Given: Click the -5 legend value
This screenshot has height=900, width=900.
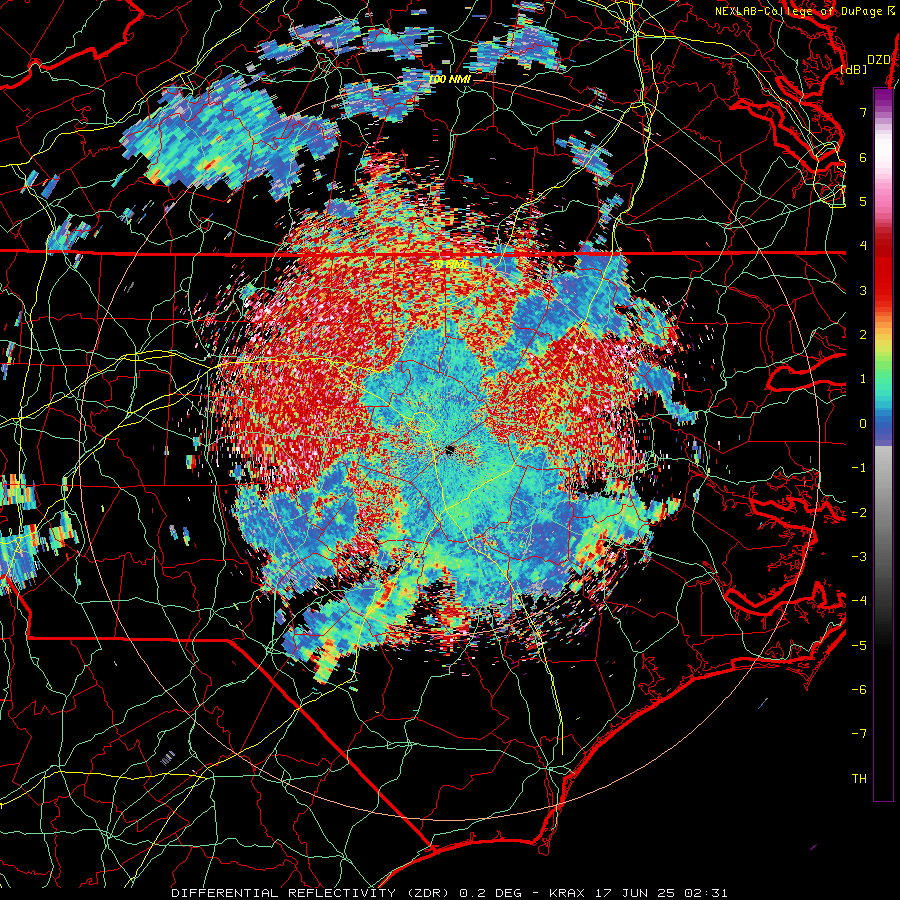Looking at the screenshot, I should tap(859, 645).
